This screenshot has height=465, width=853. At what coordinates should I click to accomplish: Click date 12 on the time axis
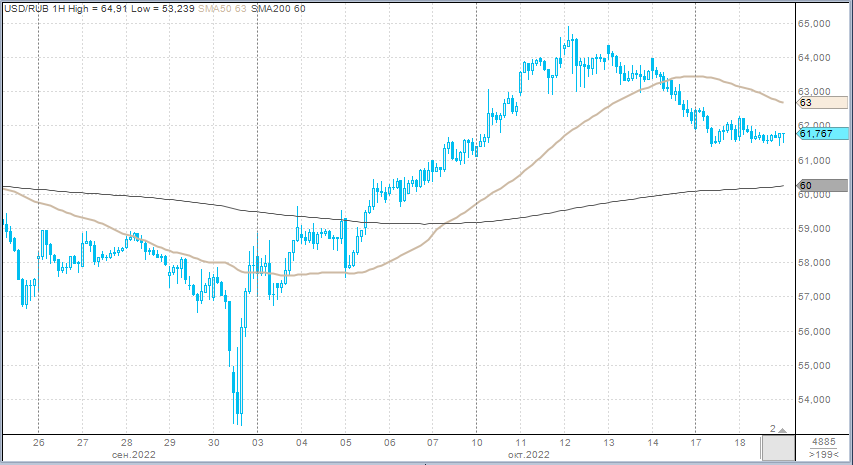coord(565,441)
